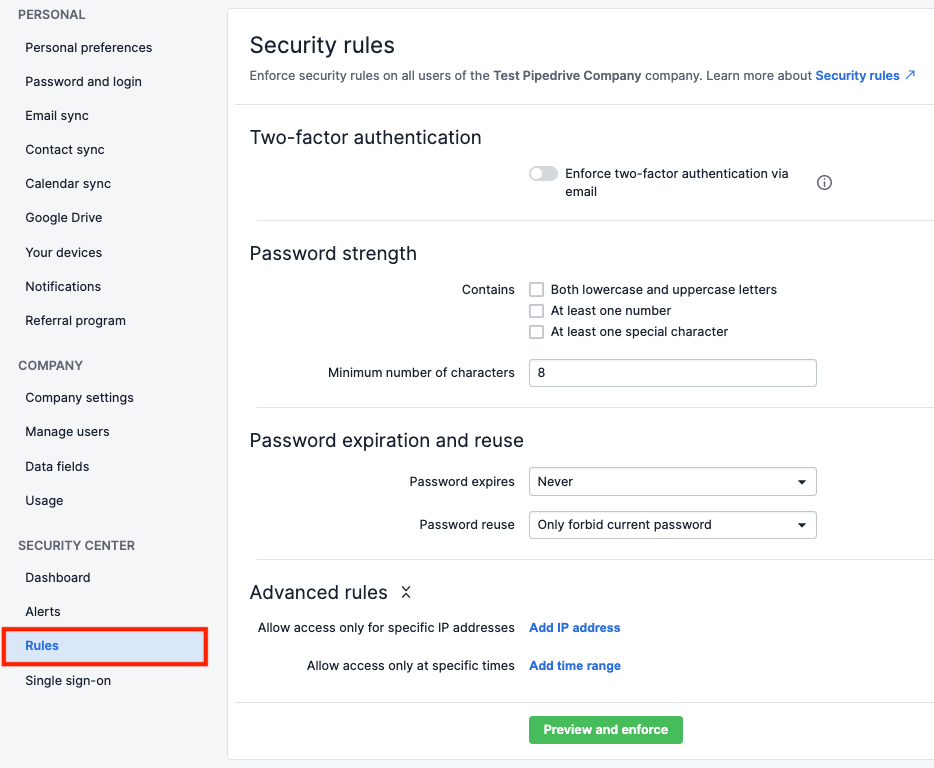Viewport: 934px width, 768px height.
Task: Navigate to Company settings
Action: pyautogui.click(x=79, y=398)
